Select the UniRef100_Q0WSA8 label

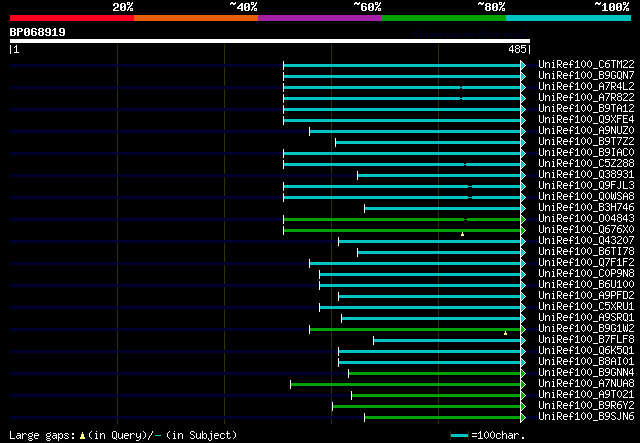click(586, 196)
